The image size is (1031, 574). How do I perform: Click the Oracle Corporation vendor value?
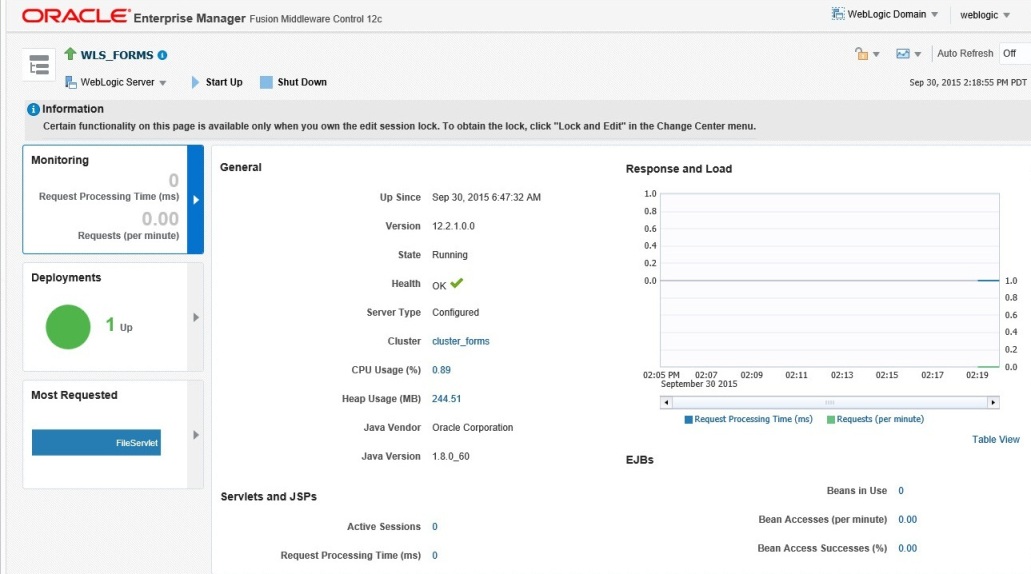coord(472,427)
